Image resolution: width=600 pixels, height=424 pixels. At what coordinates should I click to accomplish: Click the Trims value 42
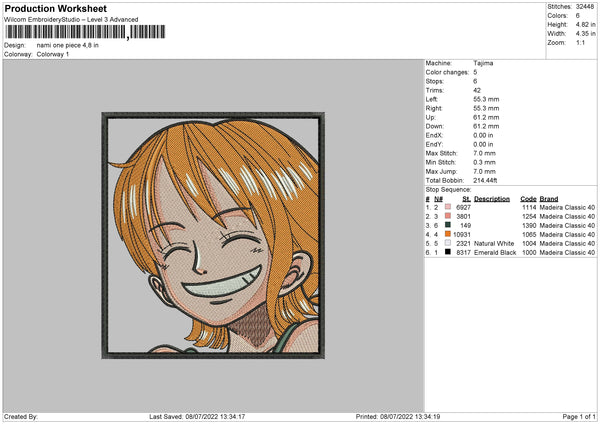[x=477, y=90]
